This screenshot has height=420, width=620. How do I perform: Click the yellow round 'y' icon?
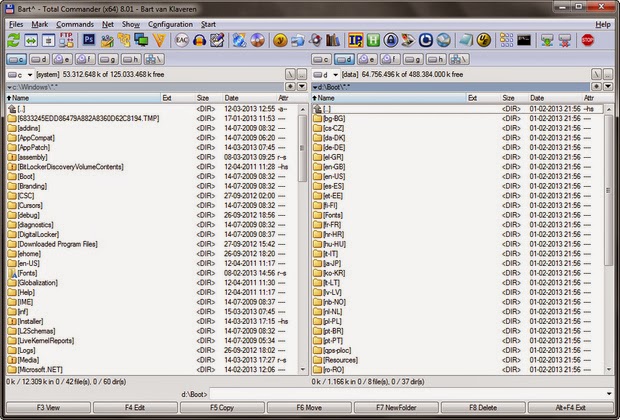pos(280,40)
